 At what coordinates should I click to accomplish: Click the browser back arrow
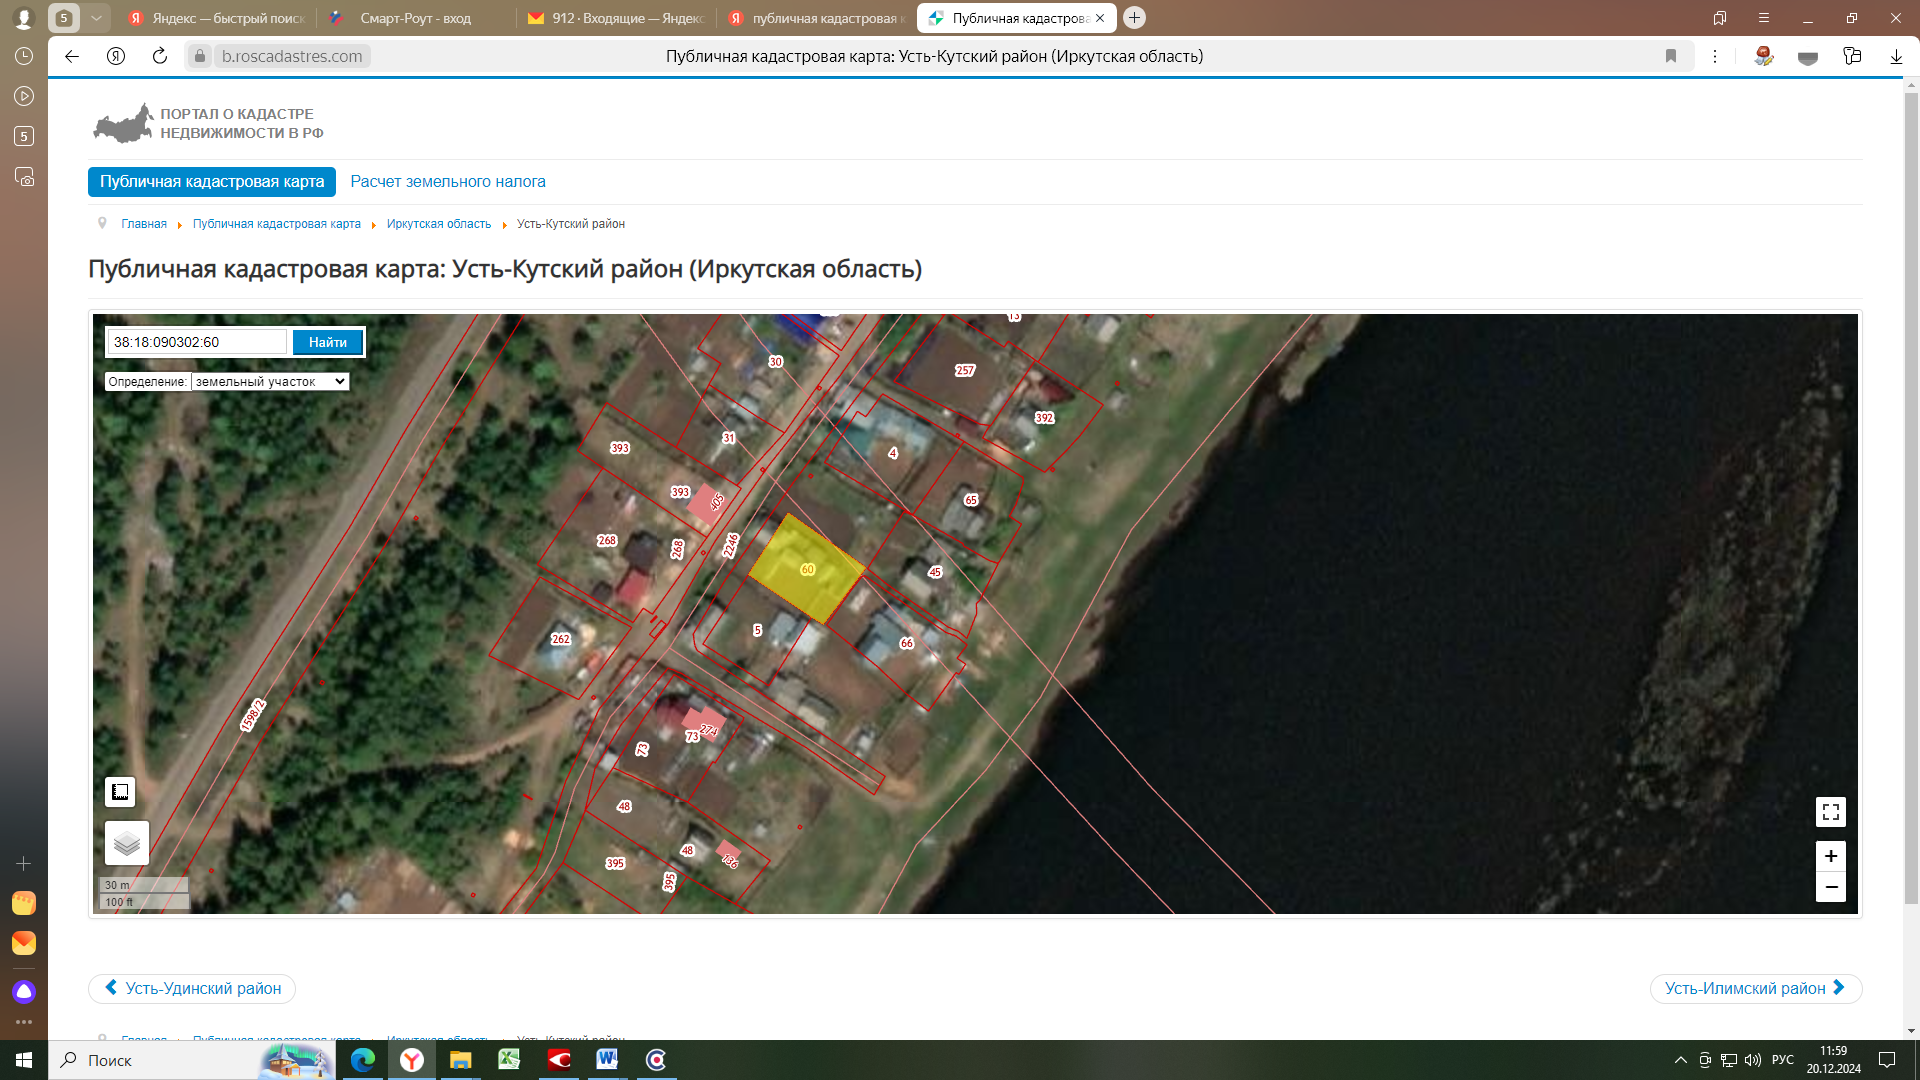click(72, 56)
